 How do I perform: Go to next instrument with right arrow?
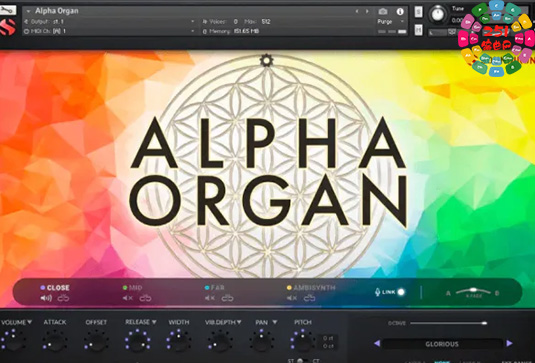pos(367,11)
